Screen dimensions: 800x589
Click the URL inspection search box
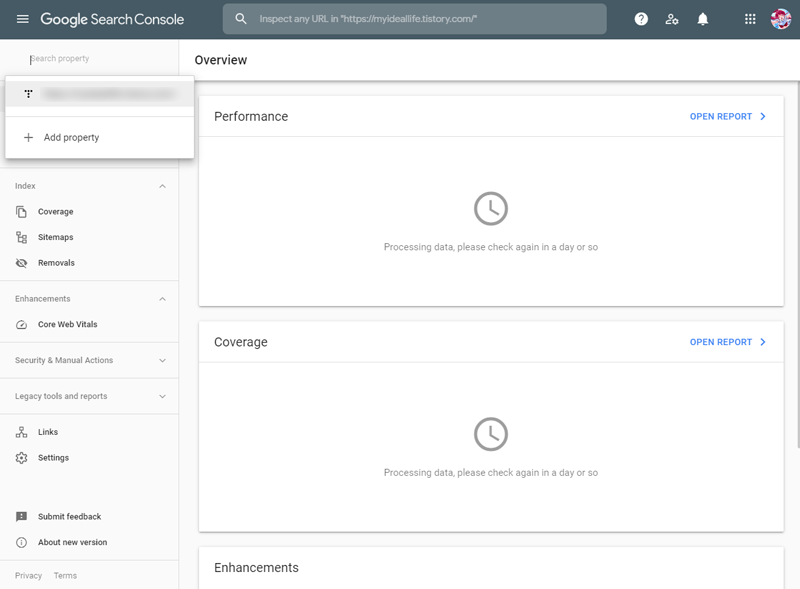click(x=414, y=19)
